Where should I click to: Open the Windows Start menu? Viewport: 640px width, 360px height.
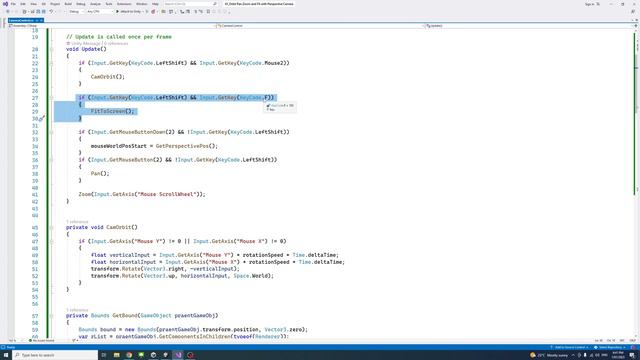tap(6, 355)
